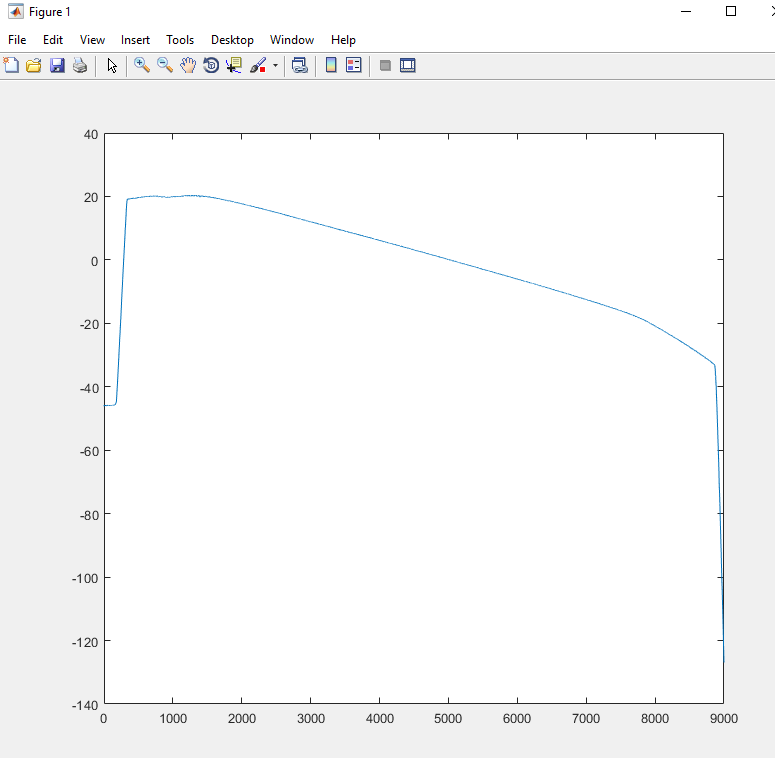Select the Zoom Out tool
The width and height of the screenshot is (775, 758).
pyautogui.click(x=165, y=66)
